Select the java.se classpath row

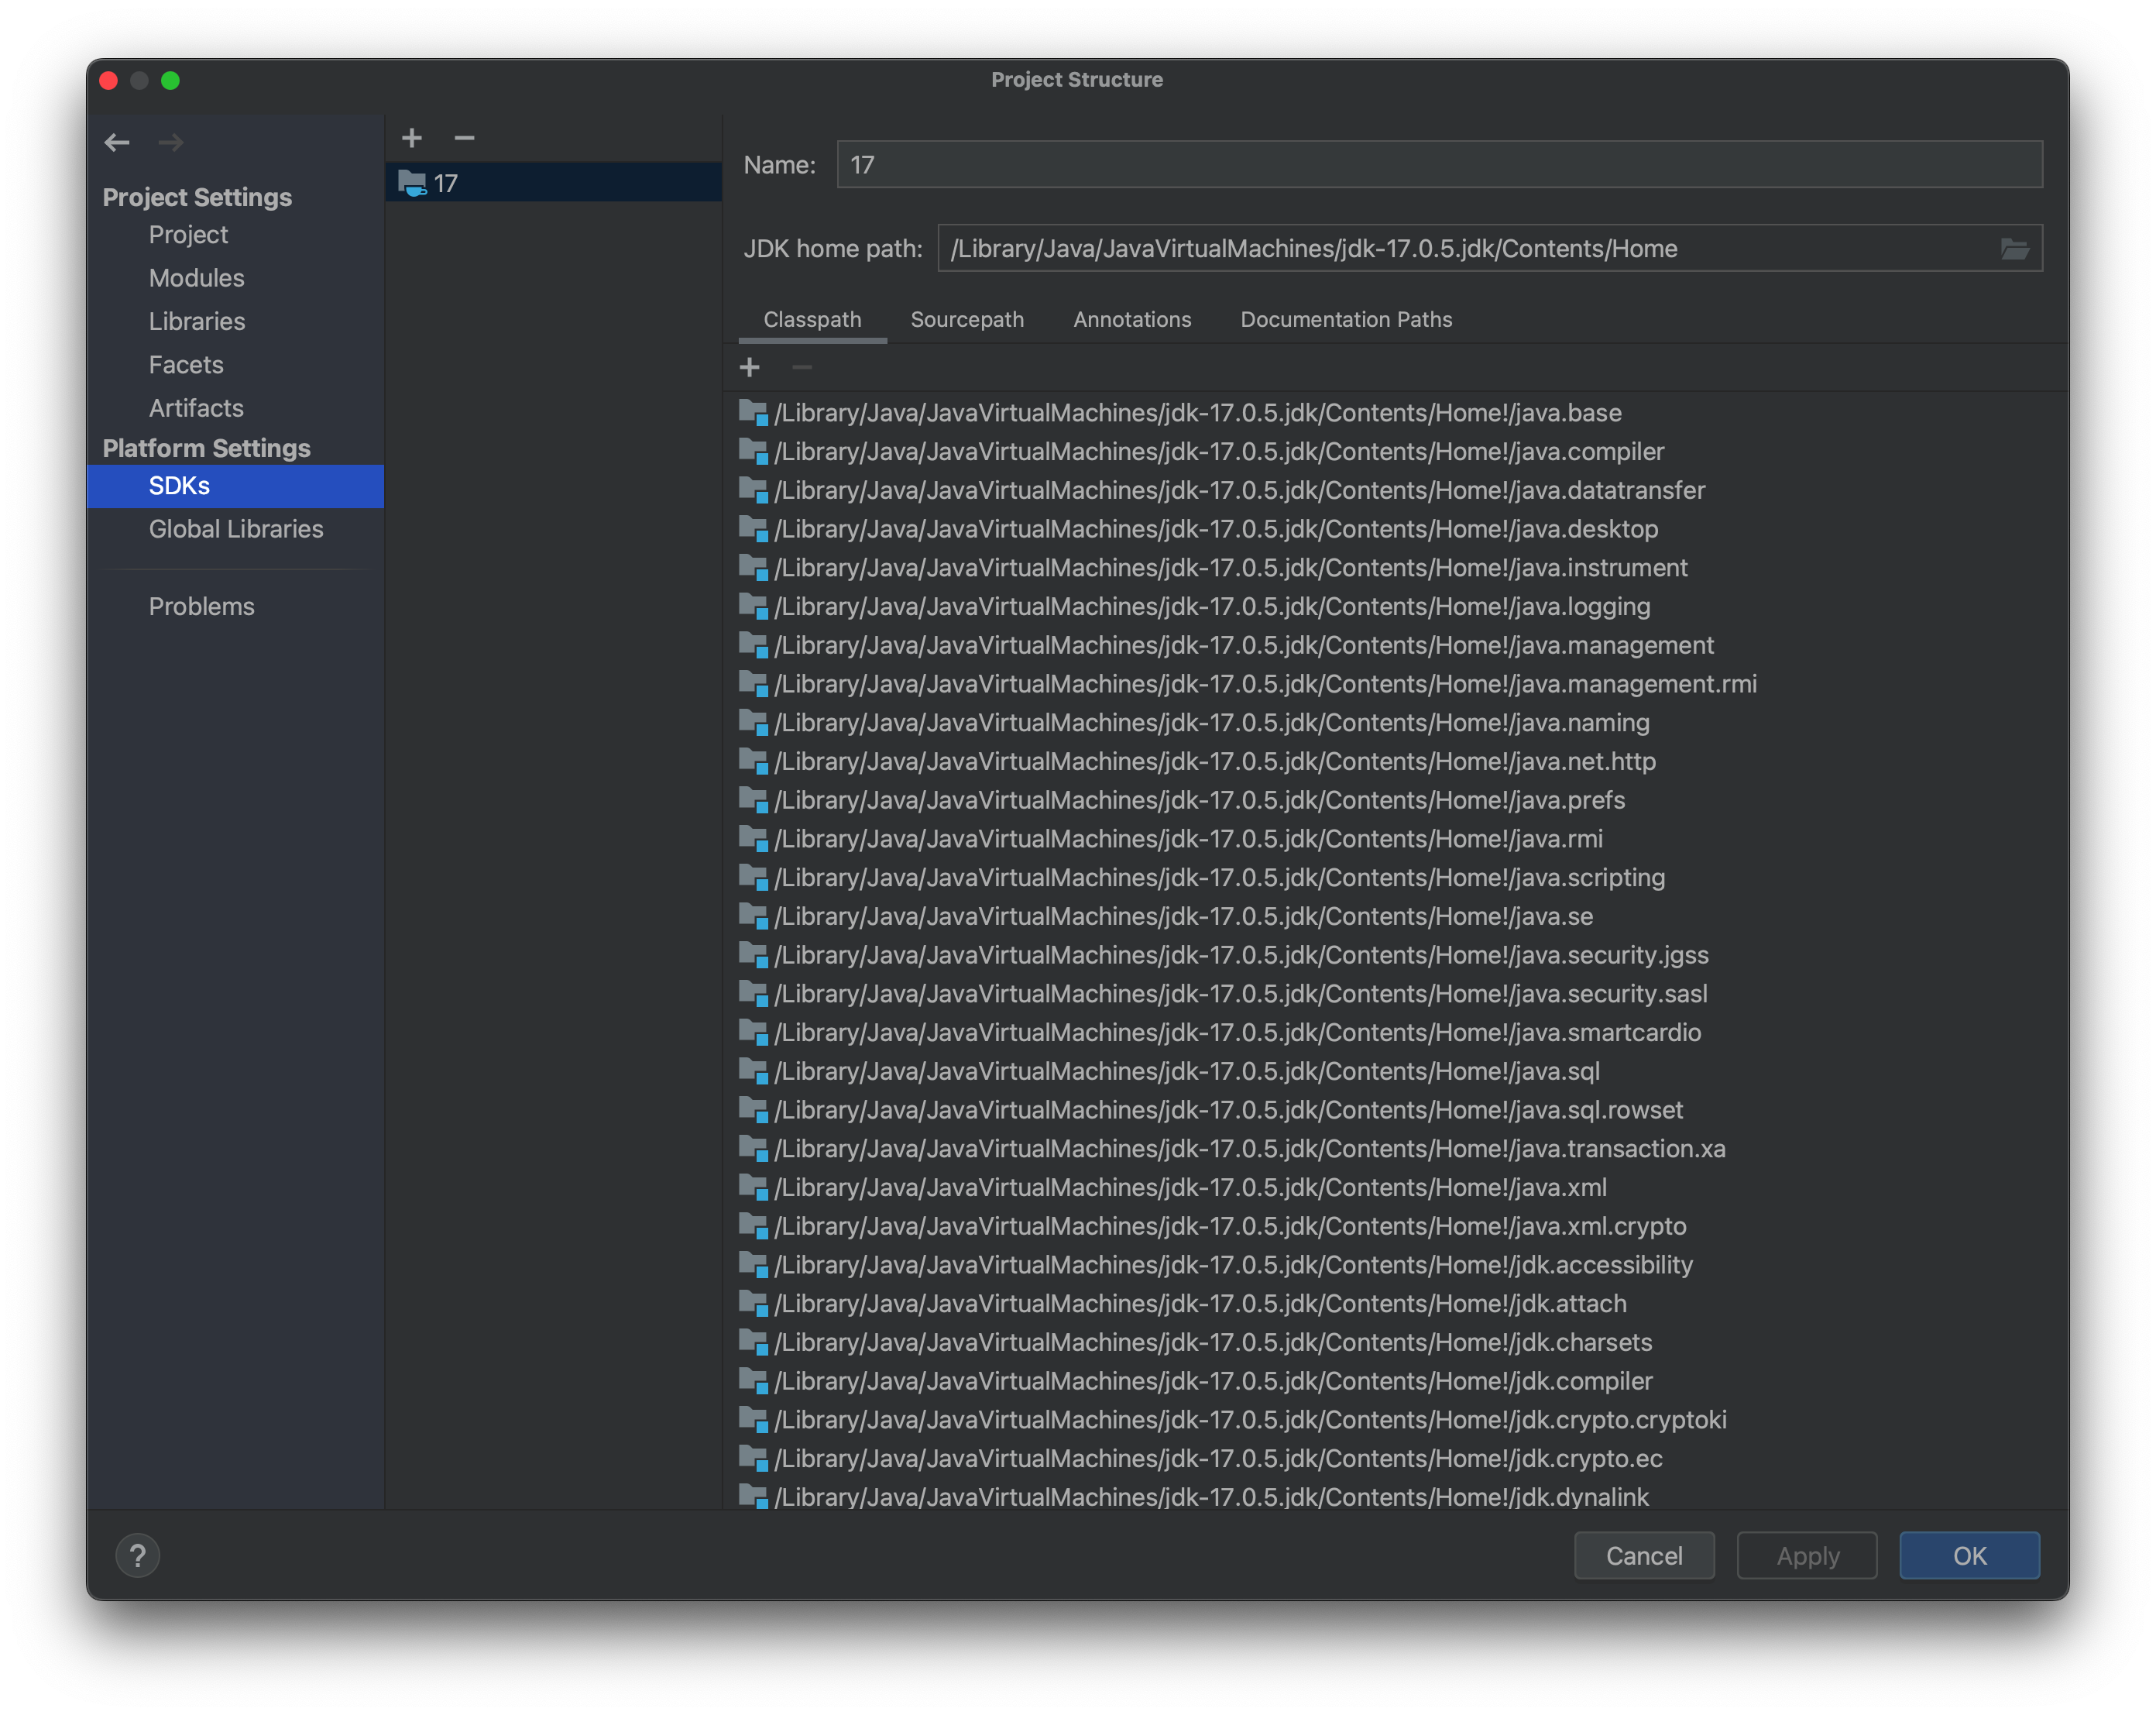pyautogui.click(x=1396, y=917)
